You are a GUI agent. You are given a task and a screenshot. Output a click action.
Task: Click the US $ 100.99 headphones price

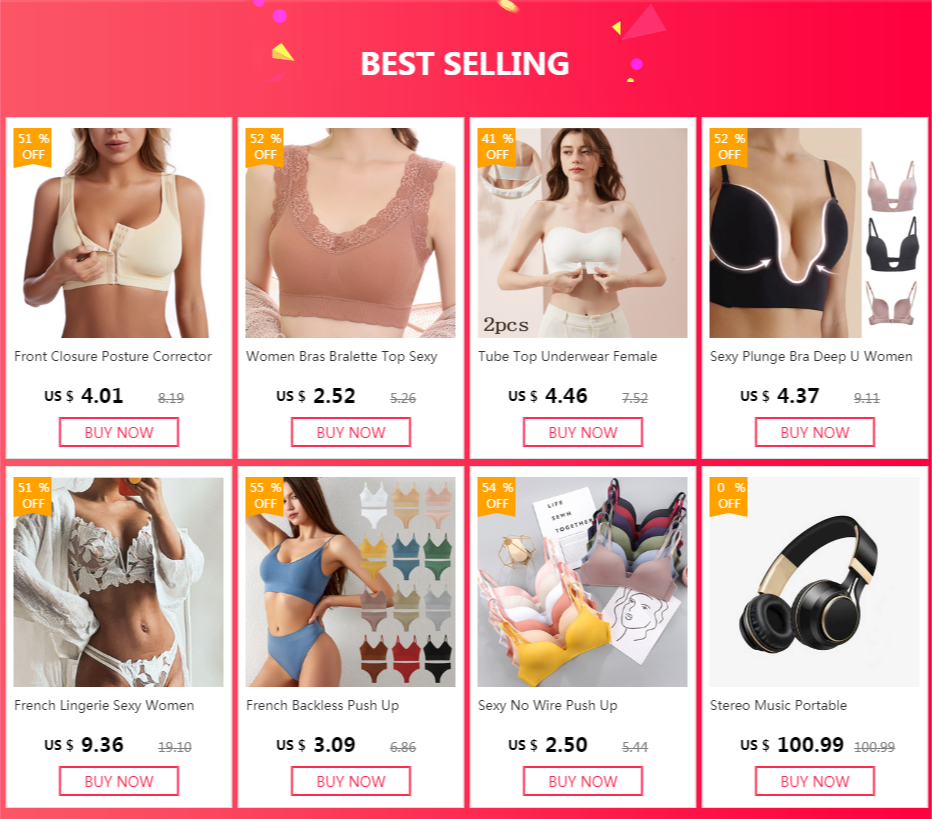(792, 745)
